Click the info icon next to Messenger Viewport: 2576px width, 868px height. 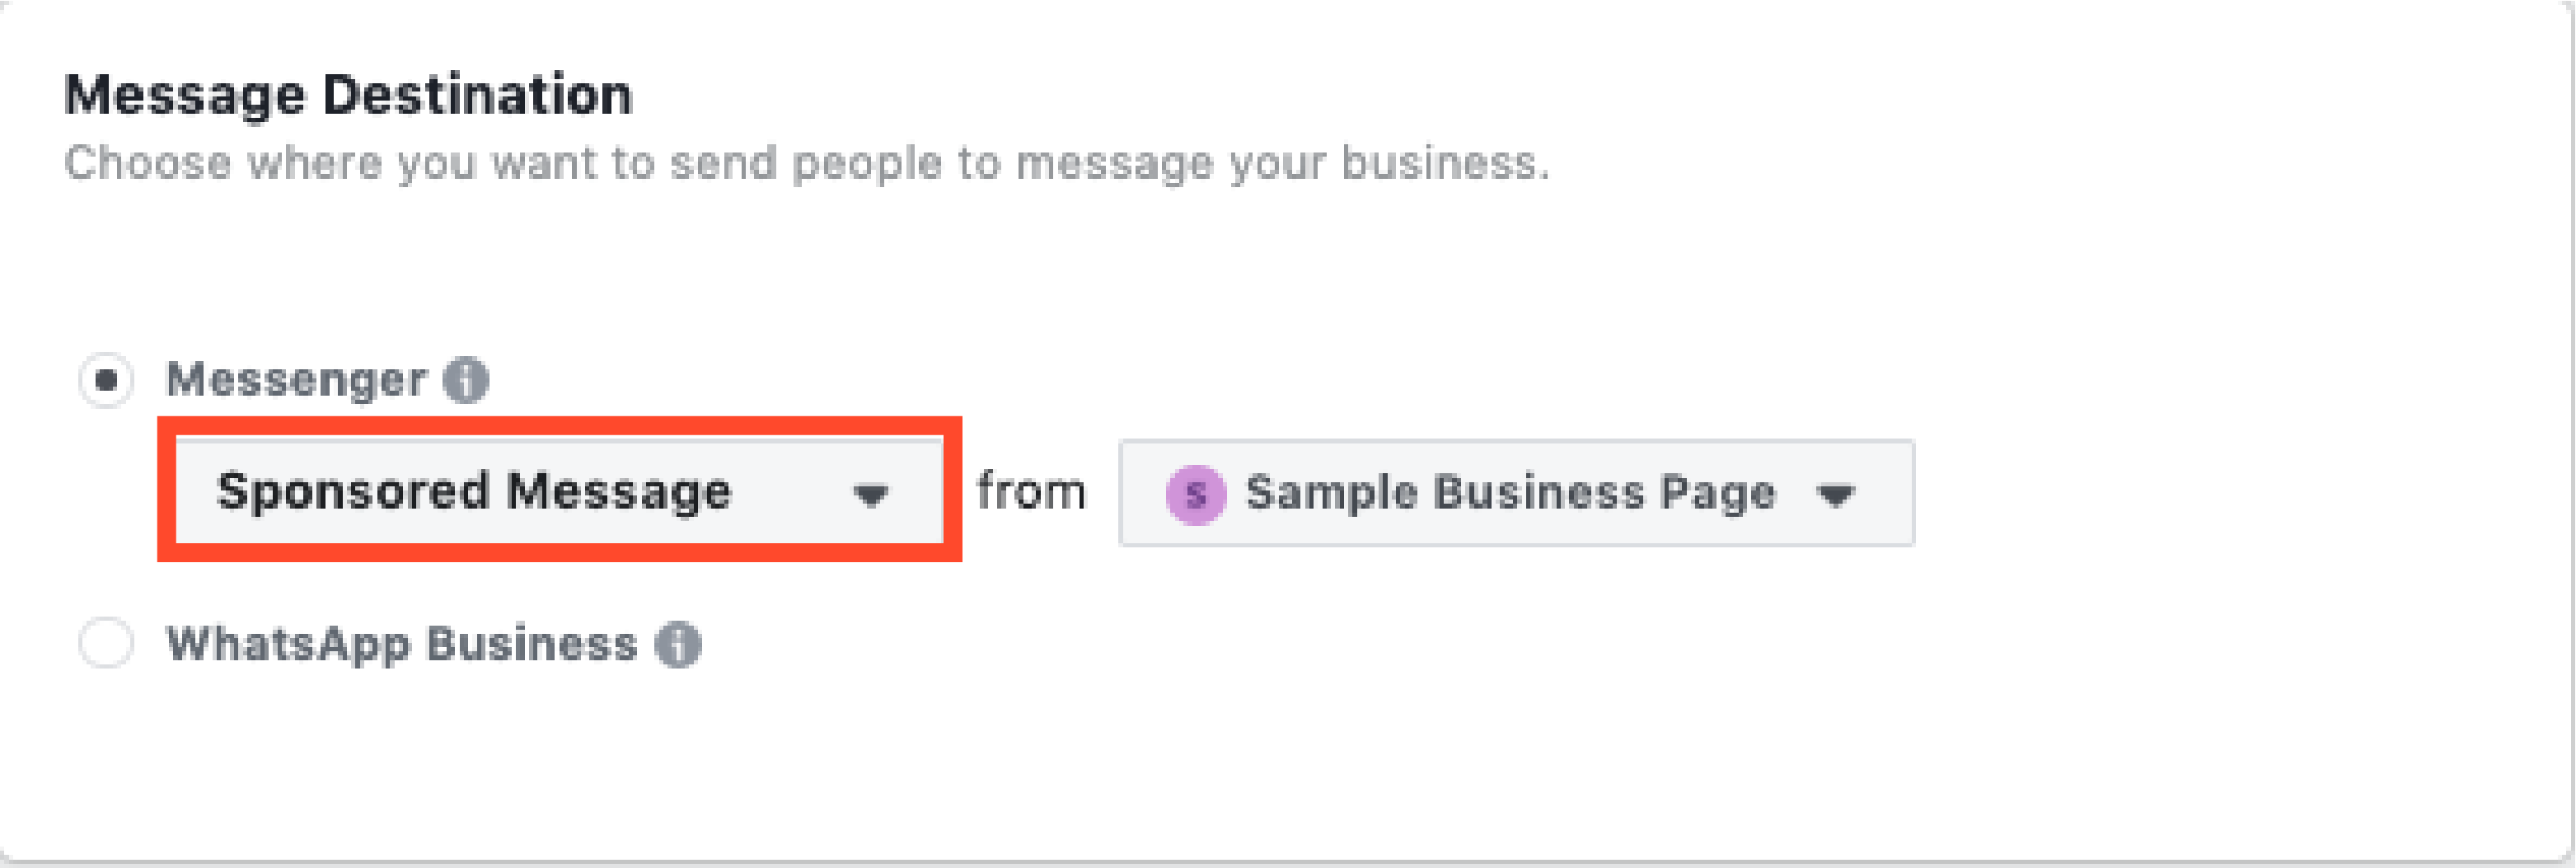(466, 380)
